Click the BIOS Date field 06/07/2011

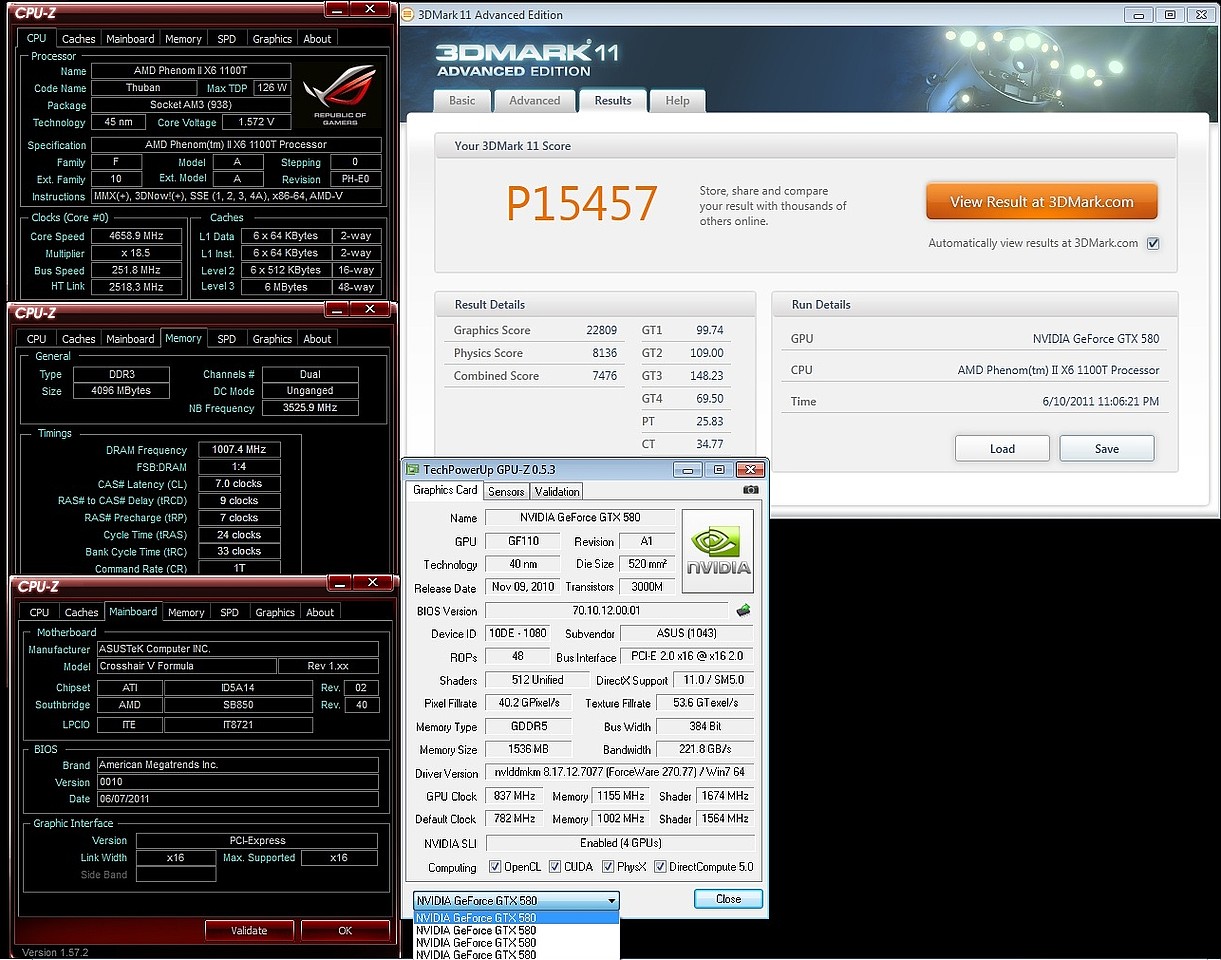pyautogui.click(x=237, y=799)
